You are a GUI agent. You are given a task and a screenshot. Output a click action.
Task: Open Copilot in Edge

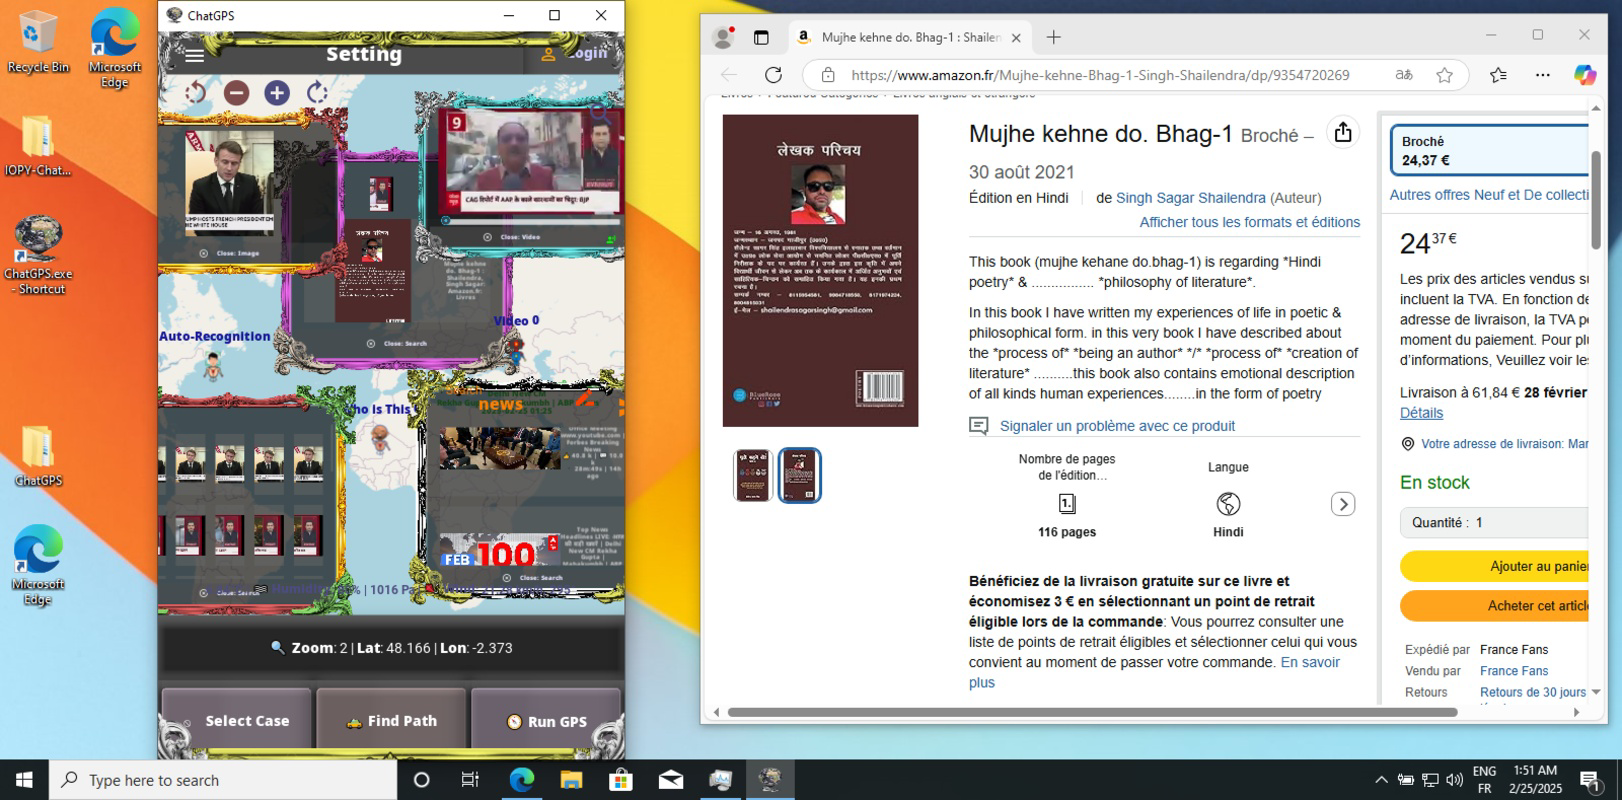coord(1585,75)
